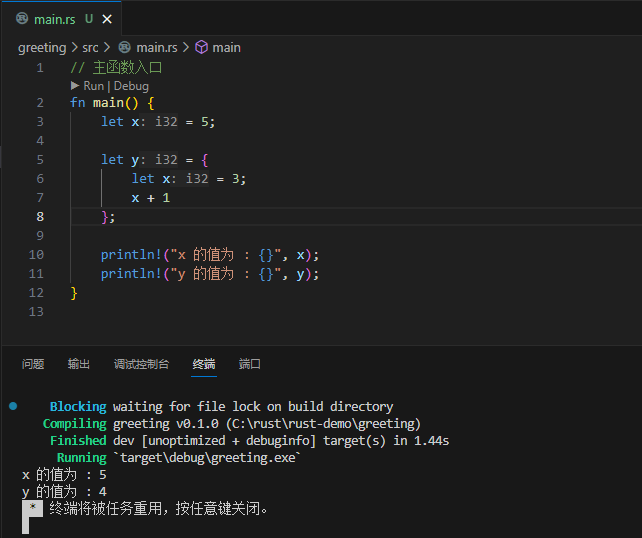Click the Rust icon in the breadcrumb

pos(124,47)
